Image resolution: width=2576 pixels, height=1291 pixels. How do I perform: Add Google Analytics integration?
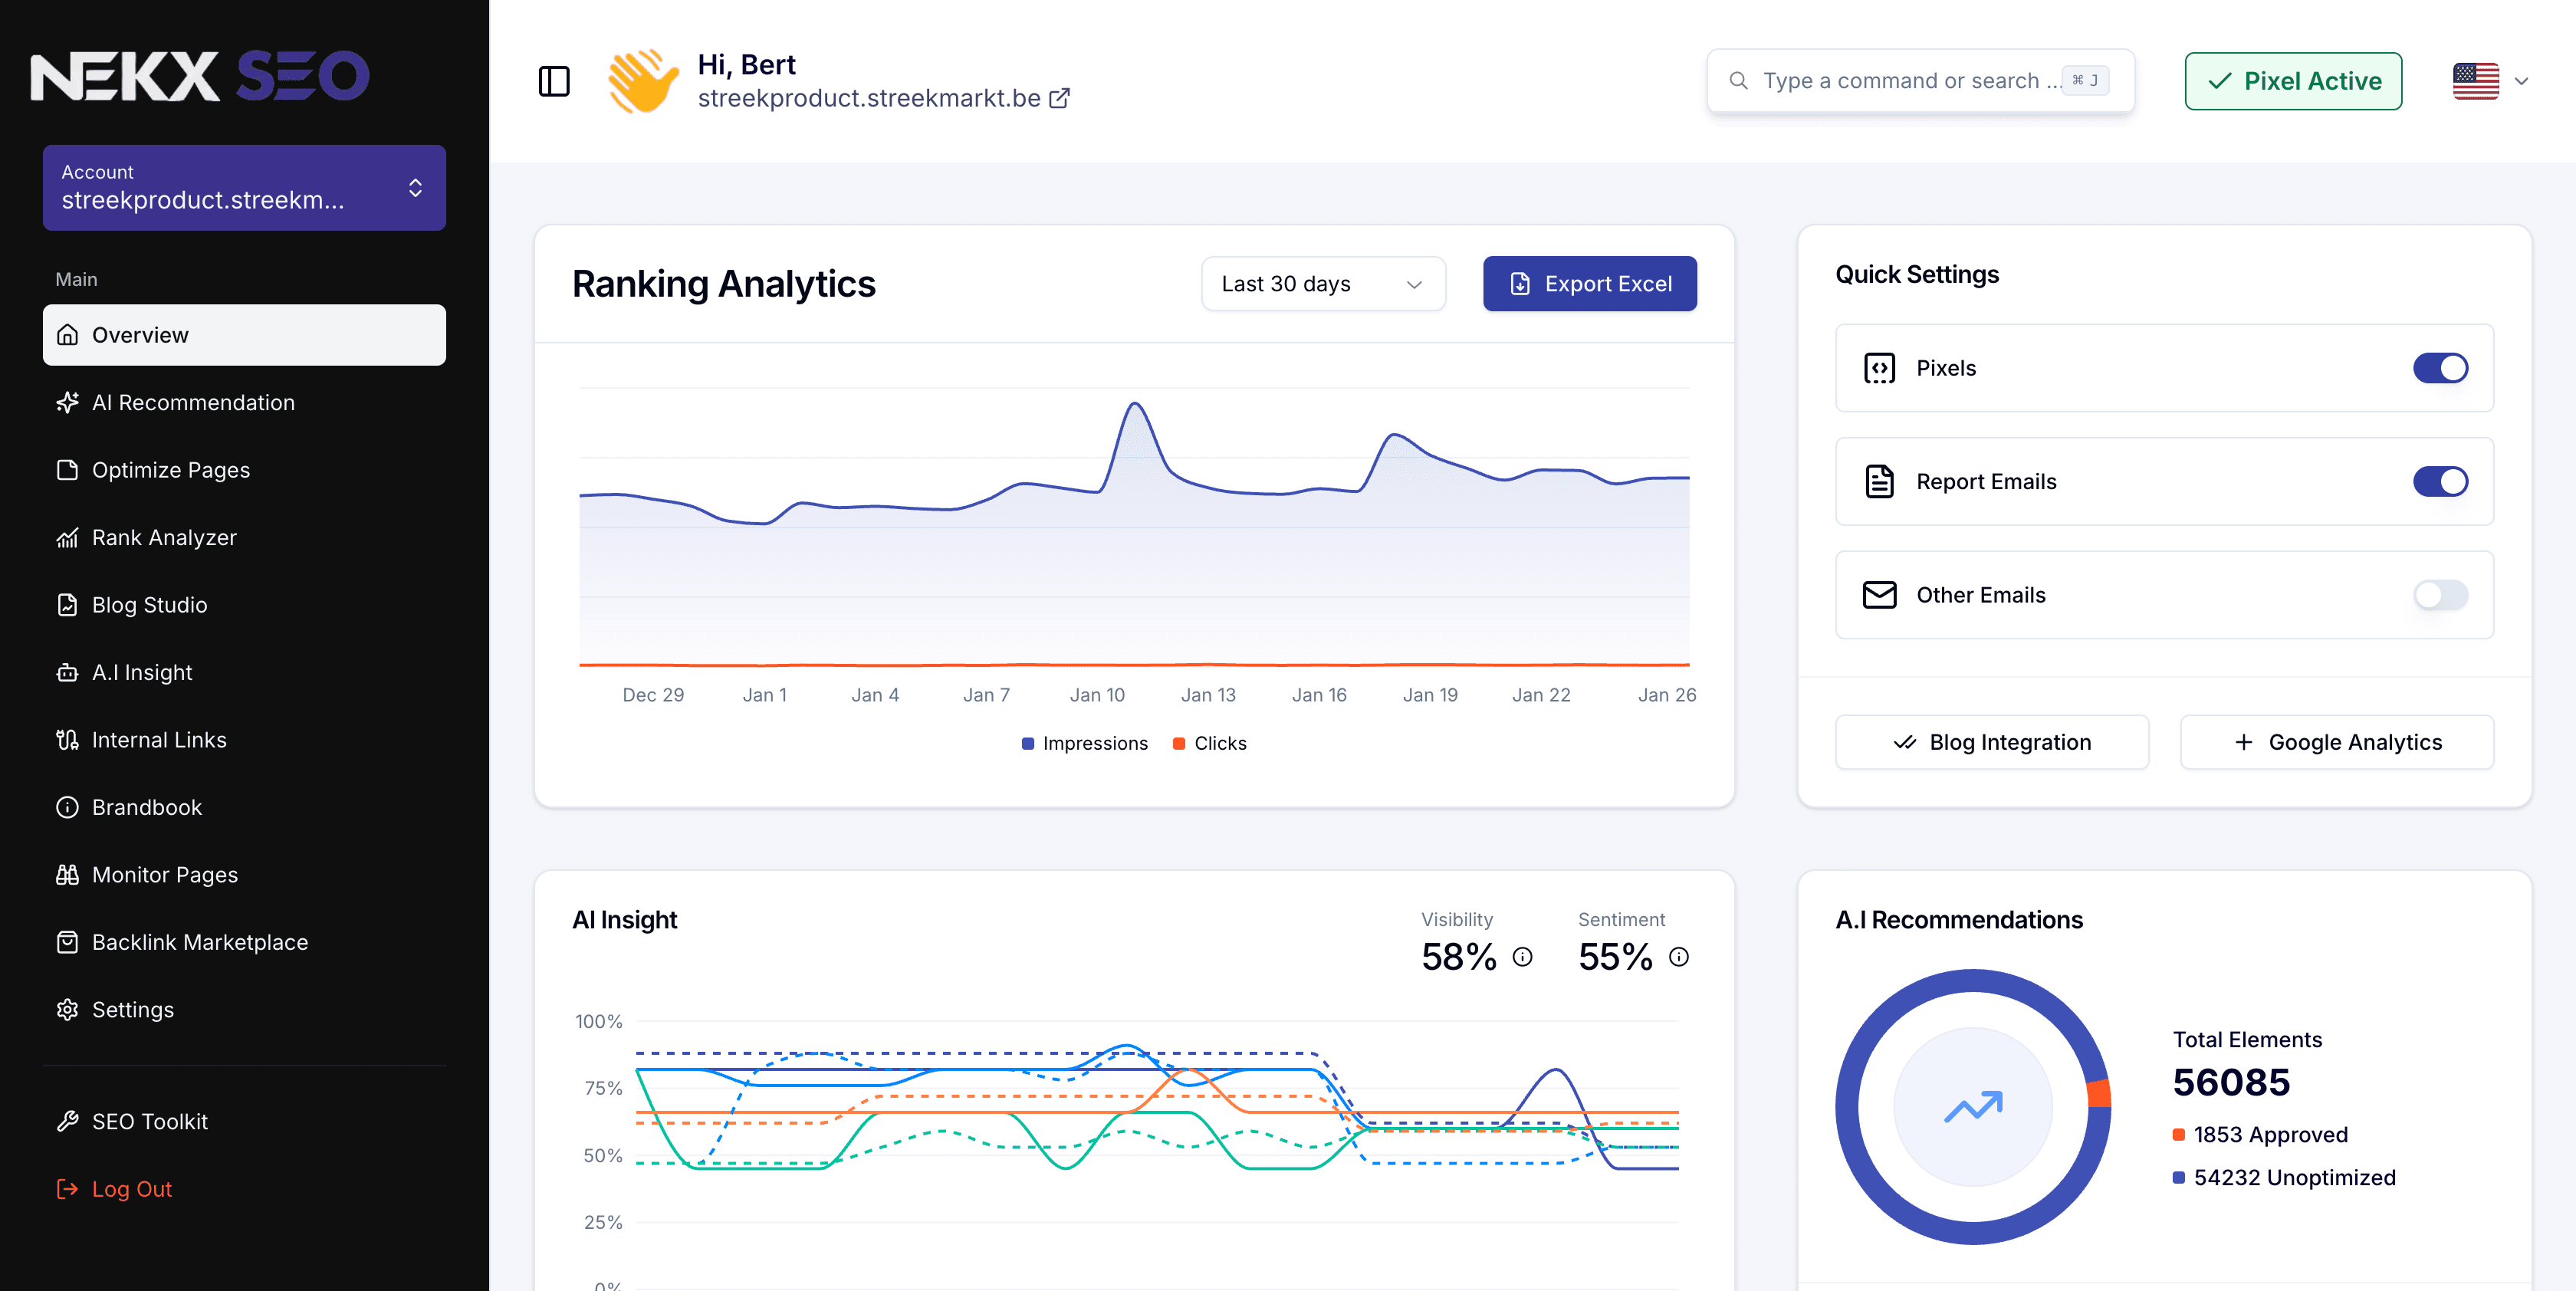[x=2336, y=742]
